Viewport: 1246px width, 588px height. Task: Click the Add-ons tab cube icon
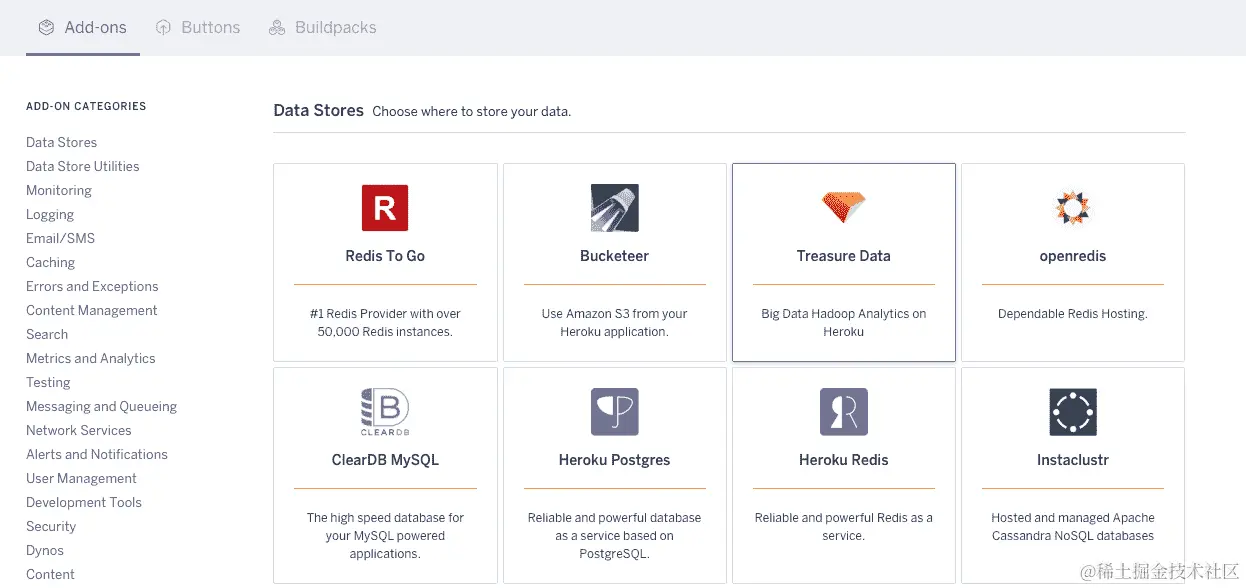point(46,28)
